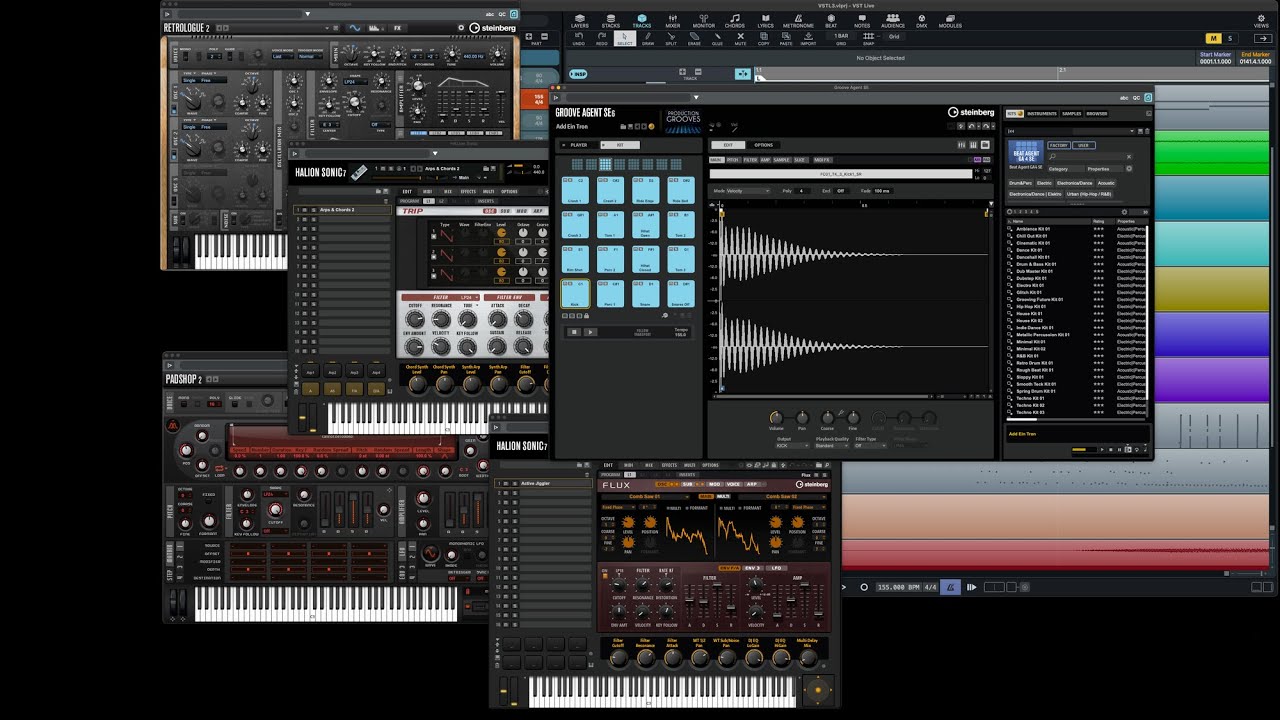Open the Notes view icon
Image resolution: width=1280 pixels, height=720 pixels.
tap(862, 20)
